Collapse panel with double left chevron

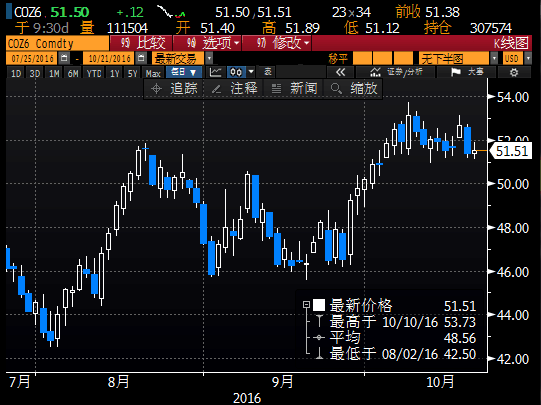[x=340, y=72]
